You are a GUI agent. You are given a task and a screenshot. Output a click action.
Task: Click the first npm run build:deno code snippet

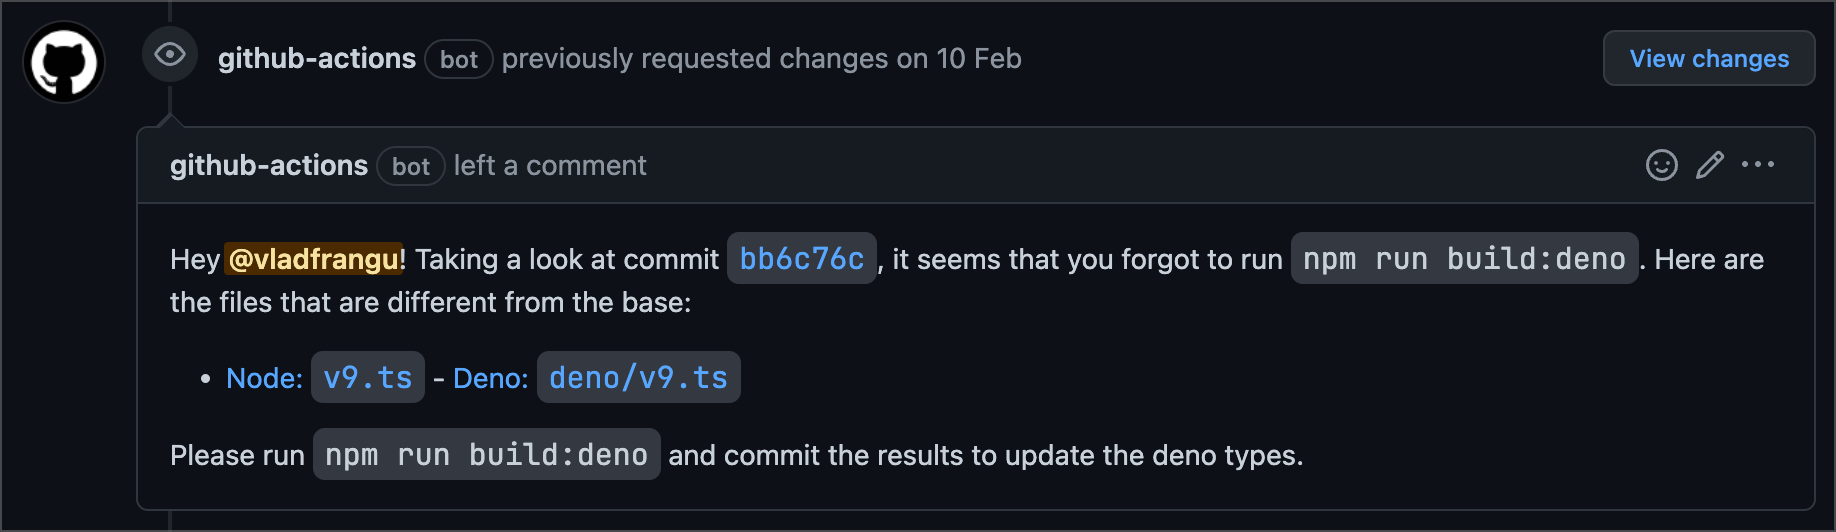[1464, 259]
